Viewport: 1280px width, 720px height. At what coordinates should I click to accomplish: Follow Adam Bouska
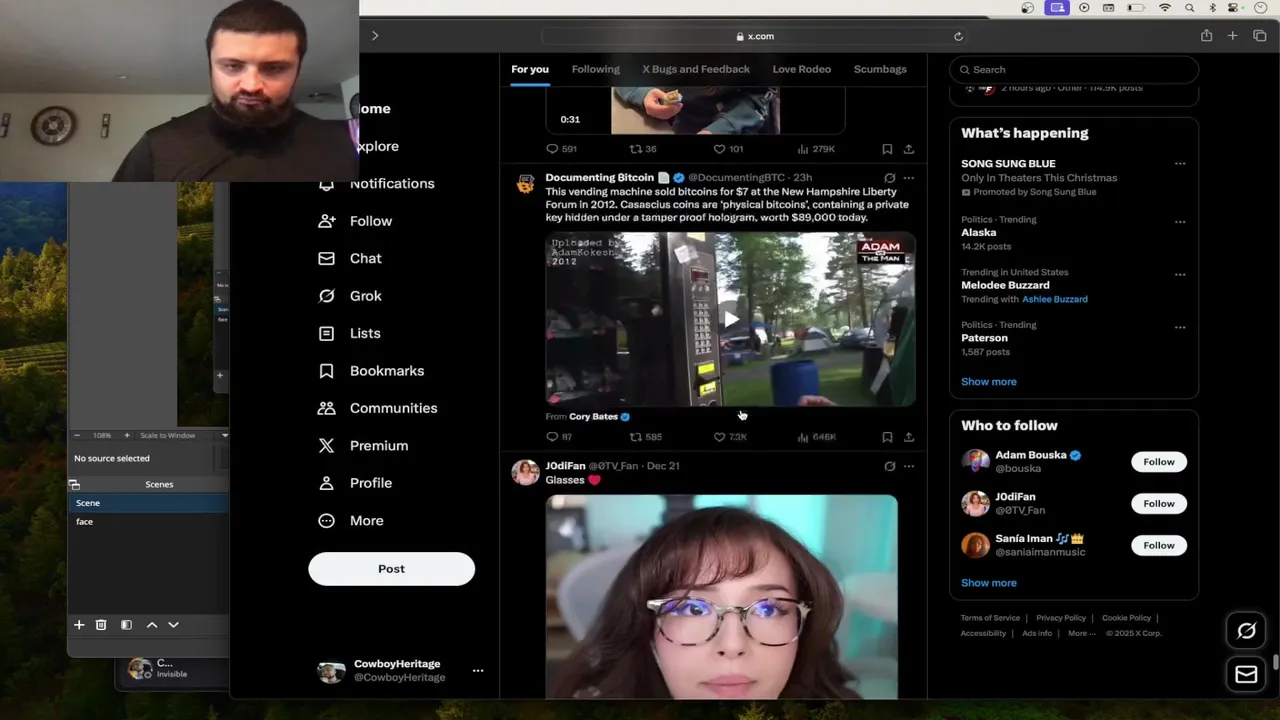point(1159,462)
